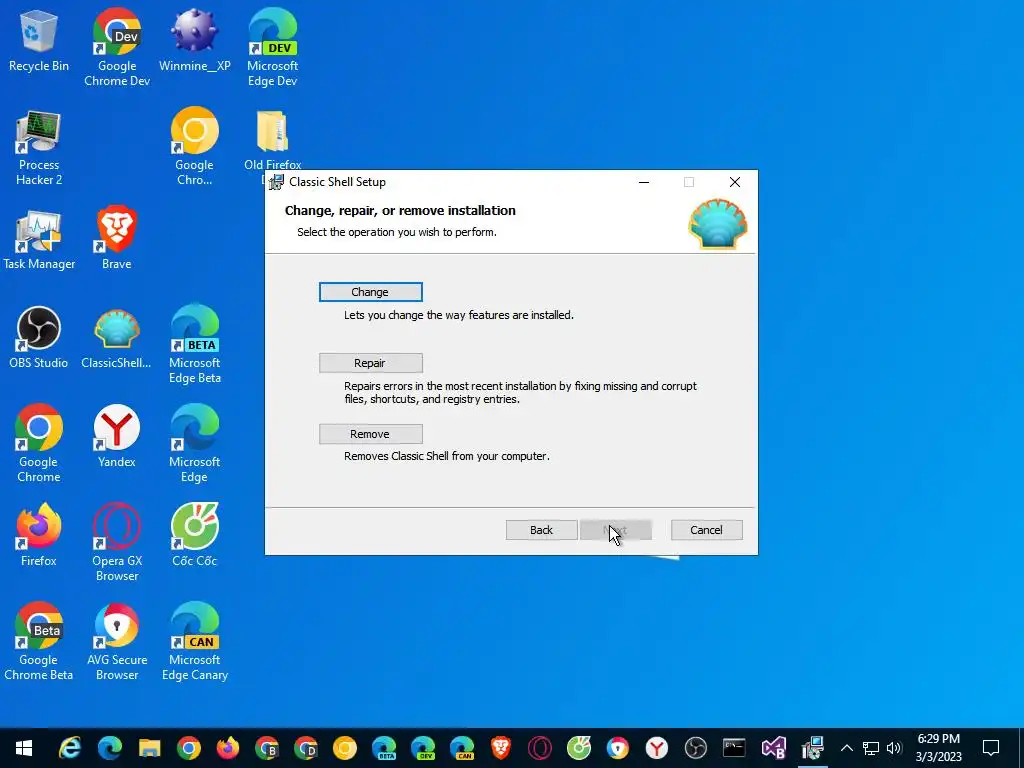The height and width of the screenshot is (768, 1024).
Task: Click the Repair button in setup
Action: coord(370,363)
